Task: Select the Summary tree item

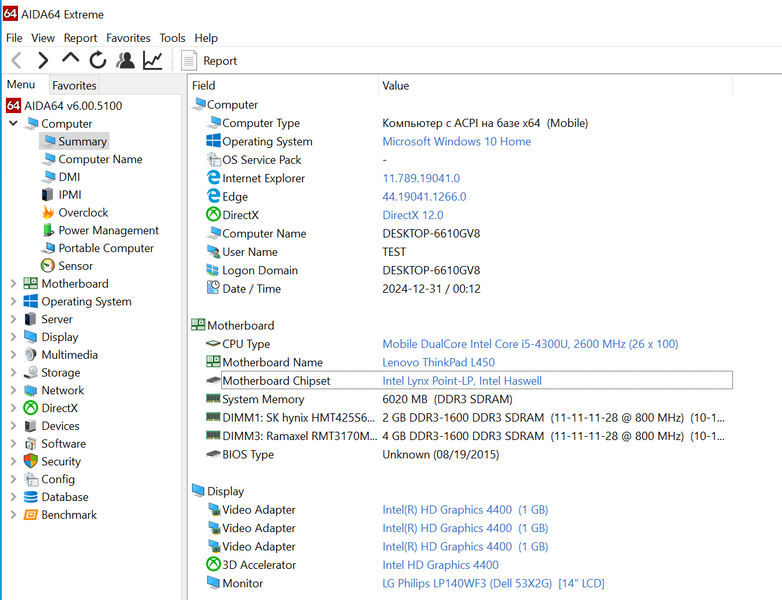Action: (74, 141)
